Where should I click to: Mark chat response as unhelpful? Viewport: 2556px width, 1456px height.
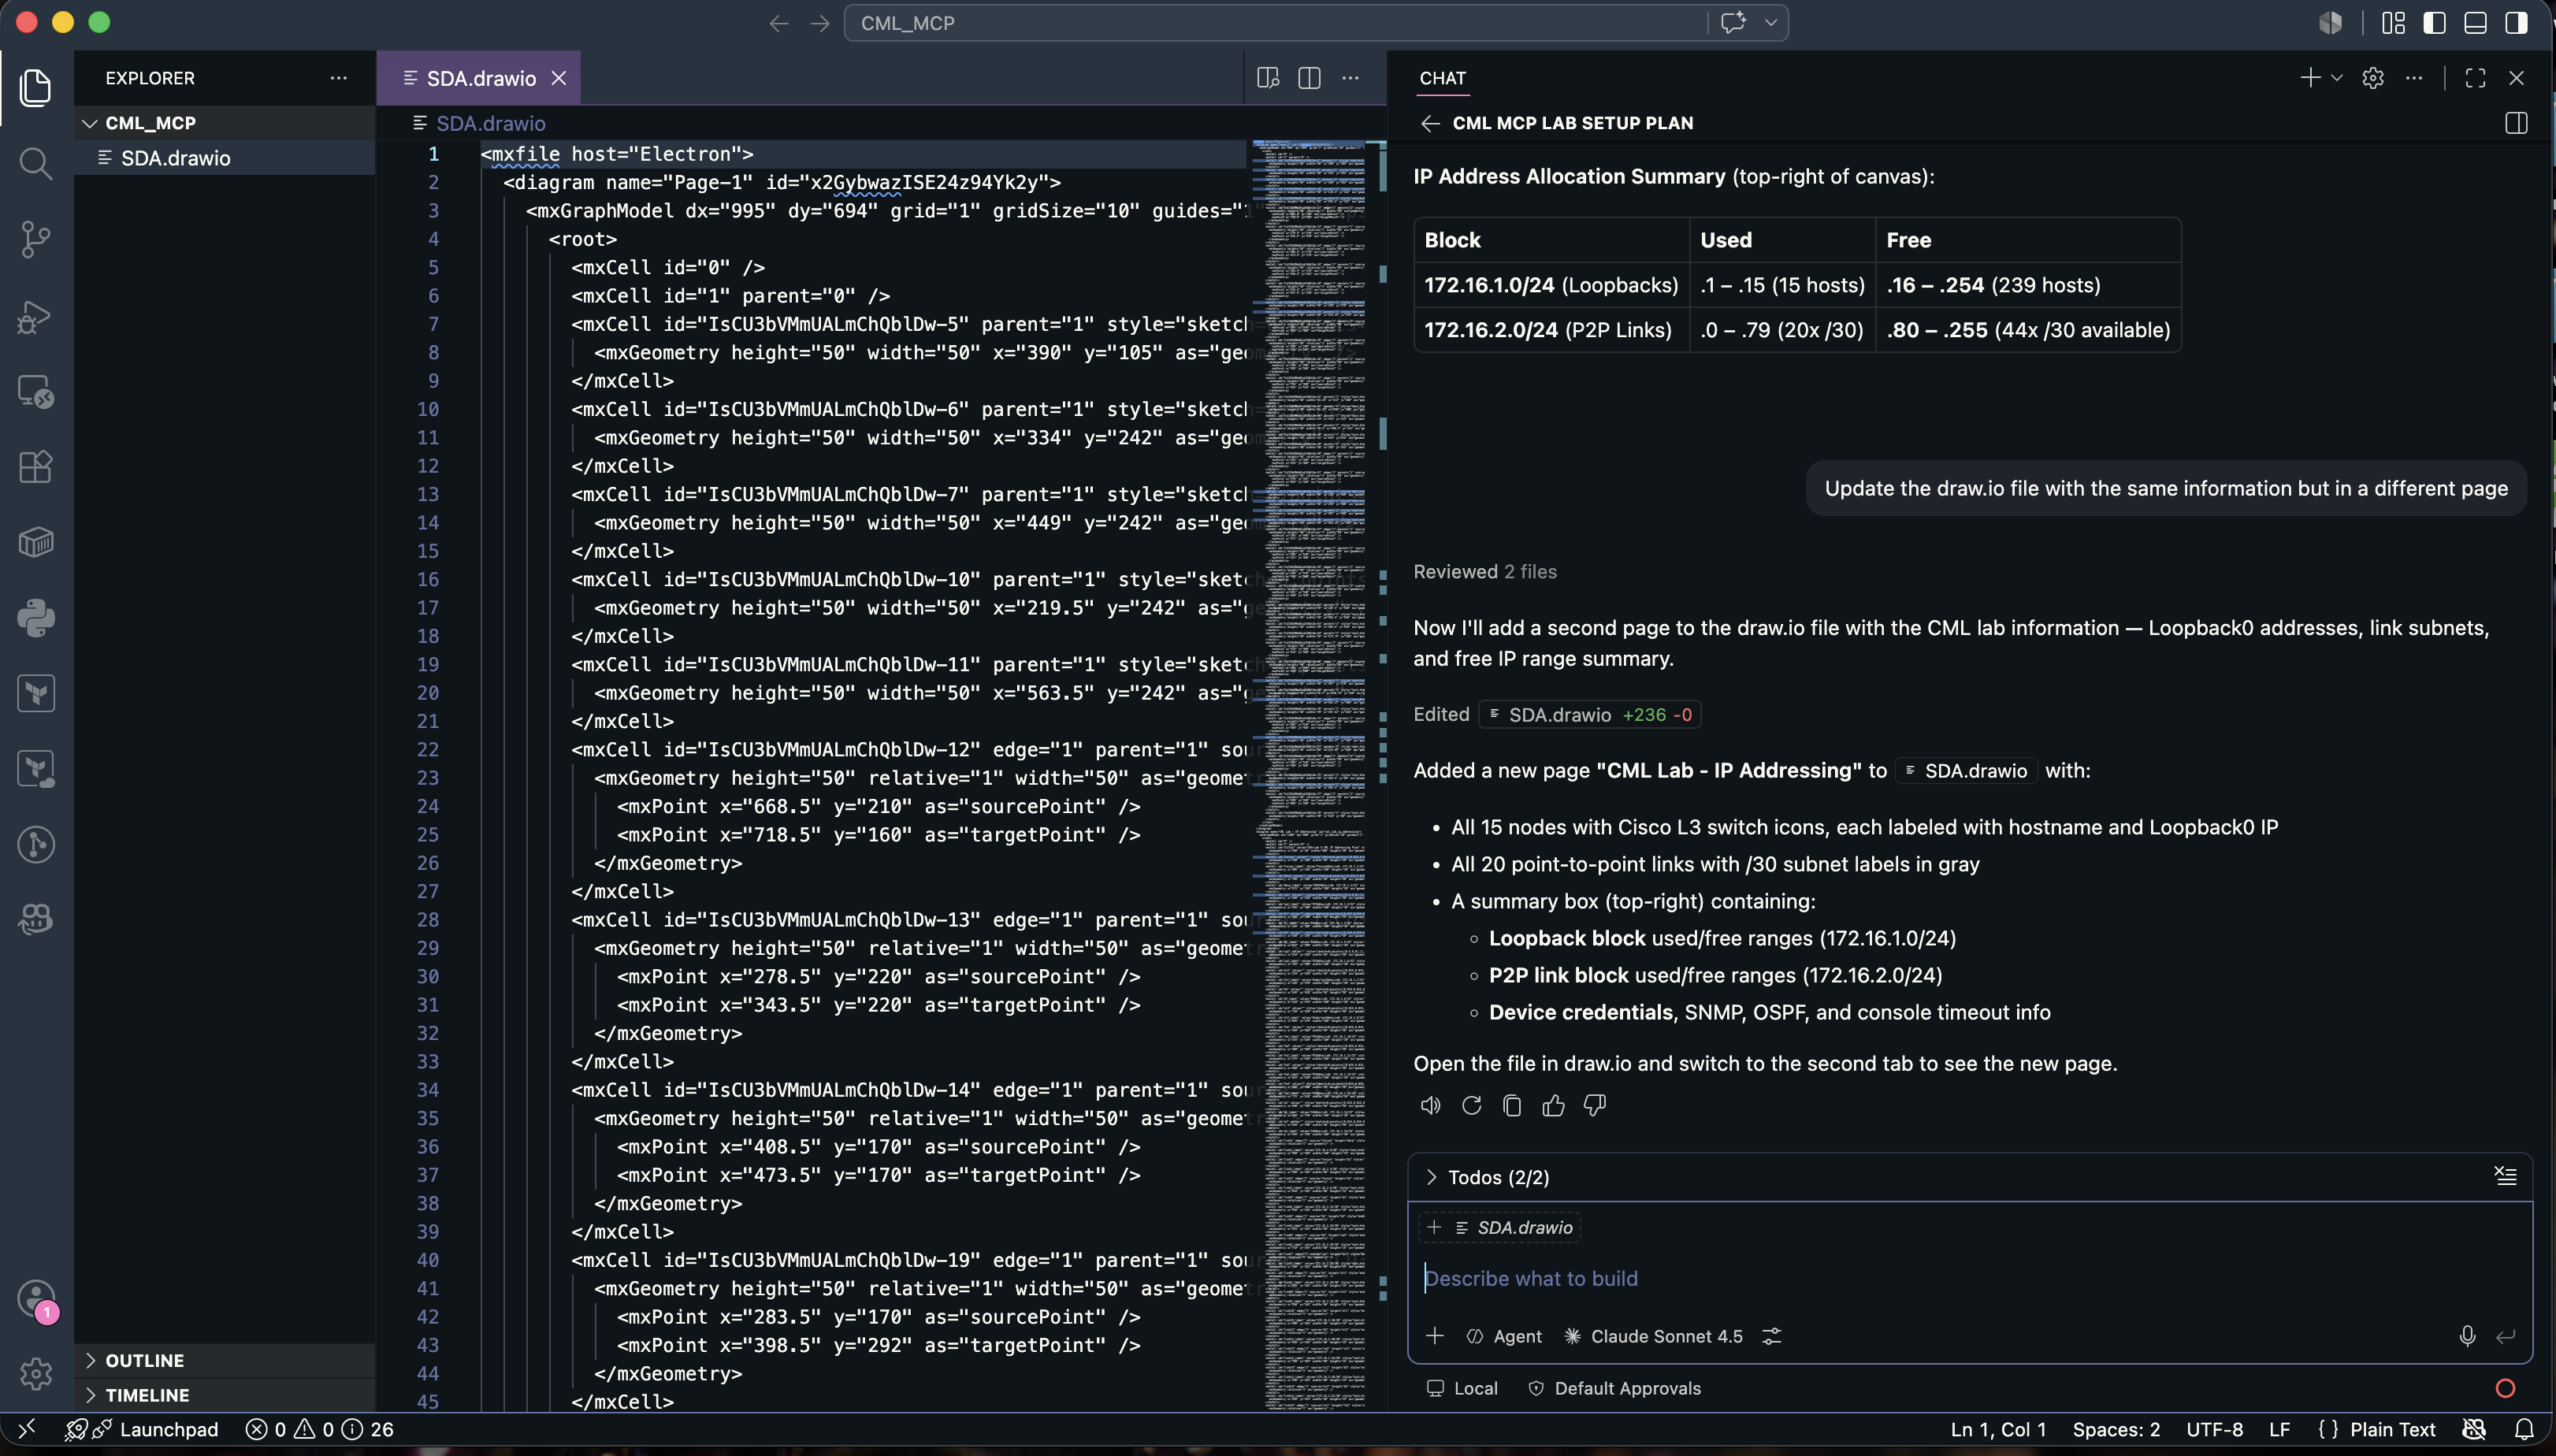pos(1594,1105)
